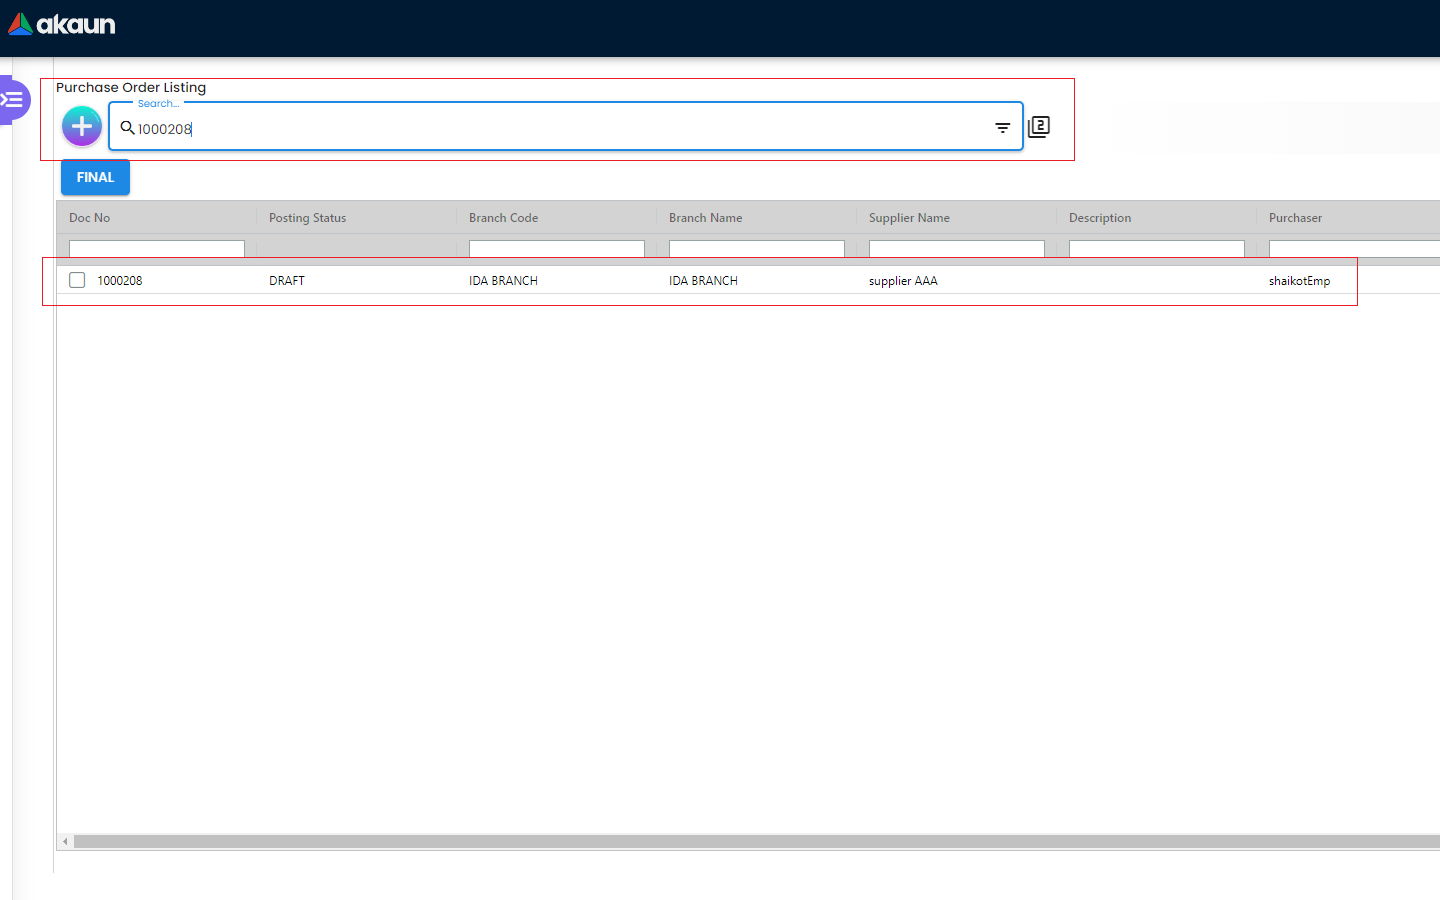Expand advanced search filter options

click(x=1002, y=128)
